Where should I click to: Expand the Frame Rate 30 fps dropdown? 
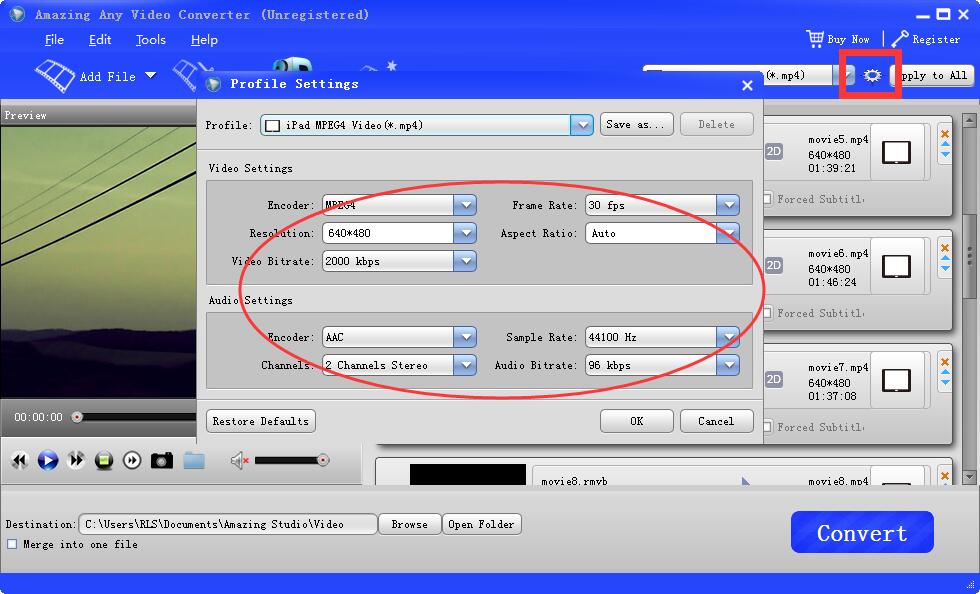[x=728, y=205]
